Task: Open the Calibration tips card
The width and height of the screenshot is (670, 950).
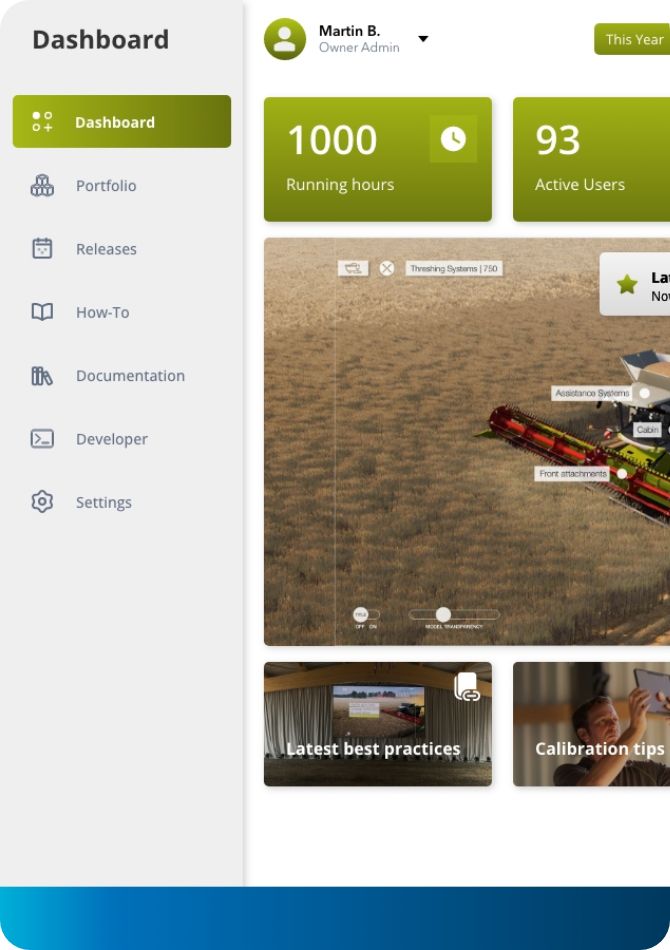Action: (x=591, y=724)
